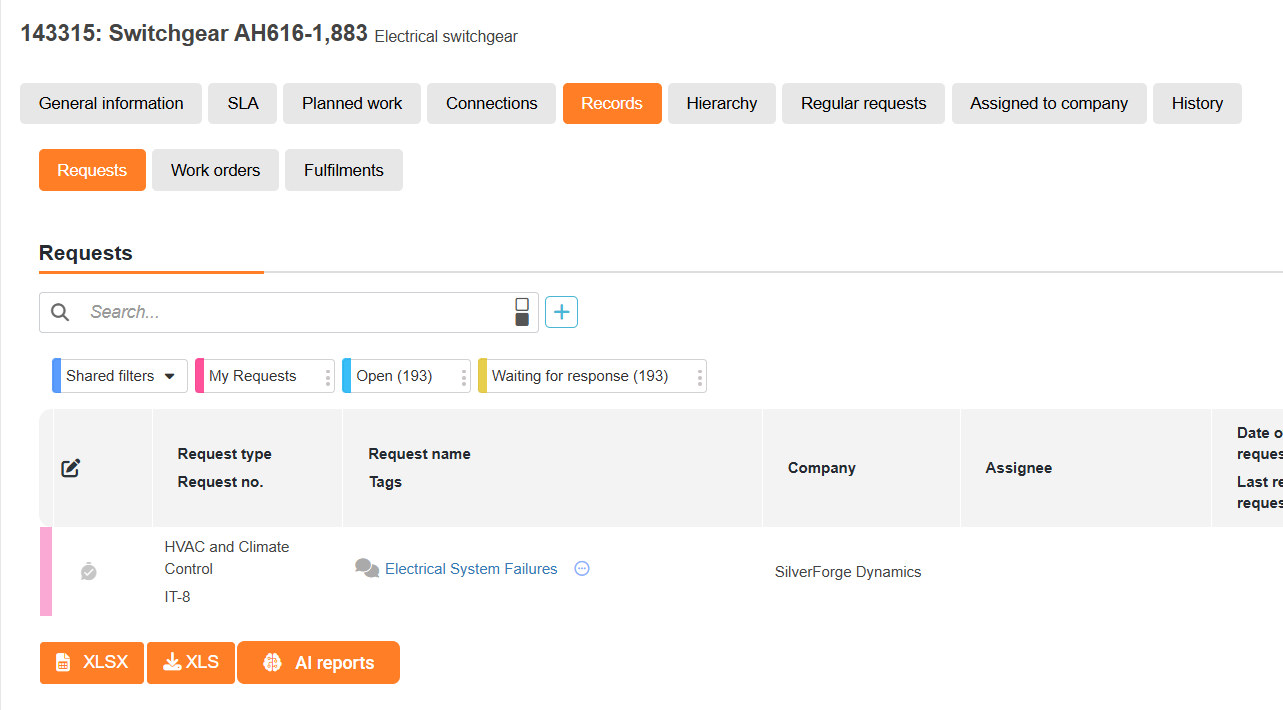
Task: Open My Requests filter options handle
Action: (328, 377)
